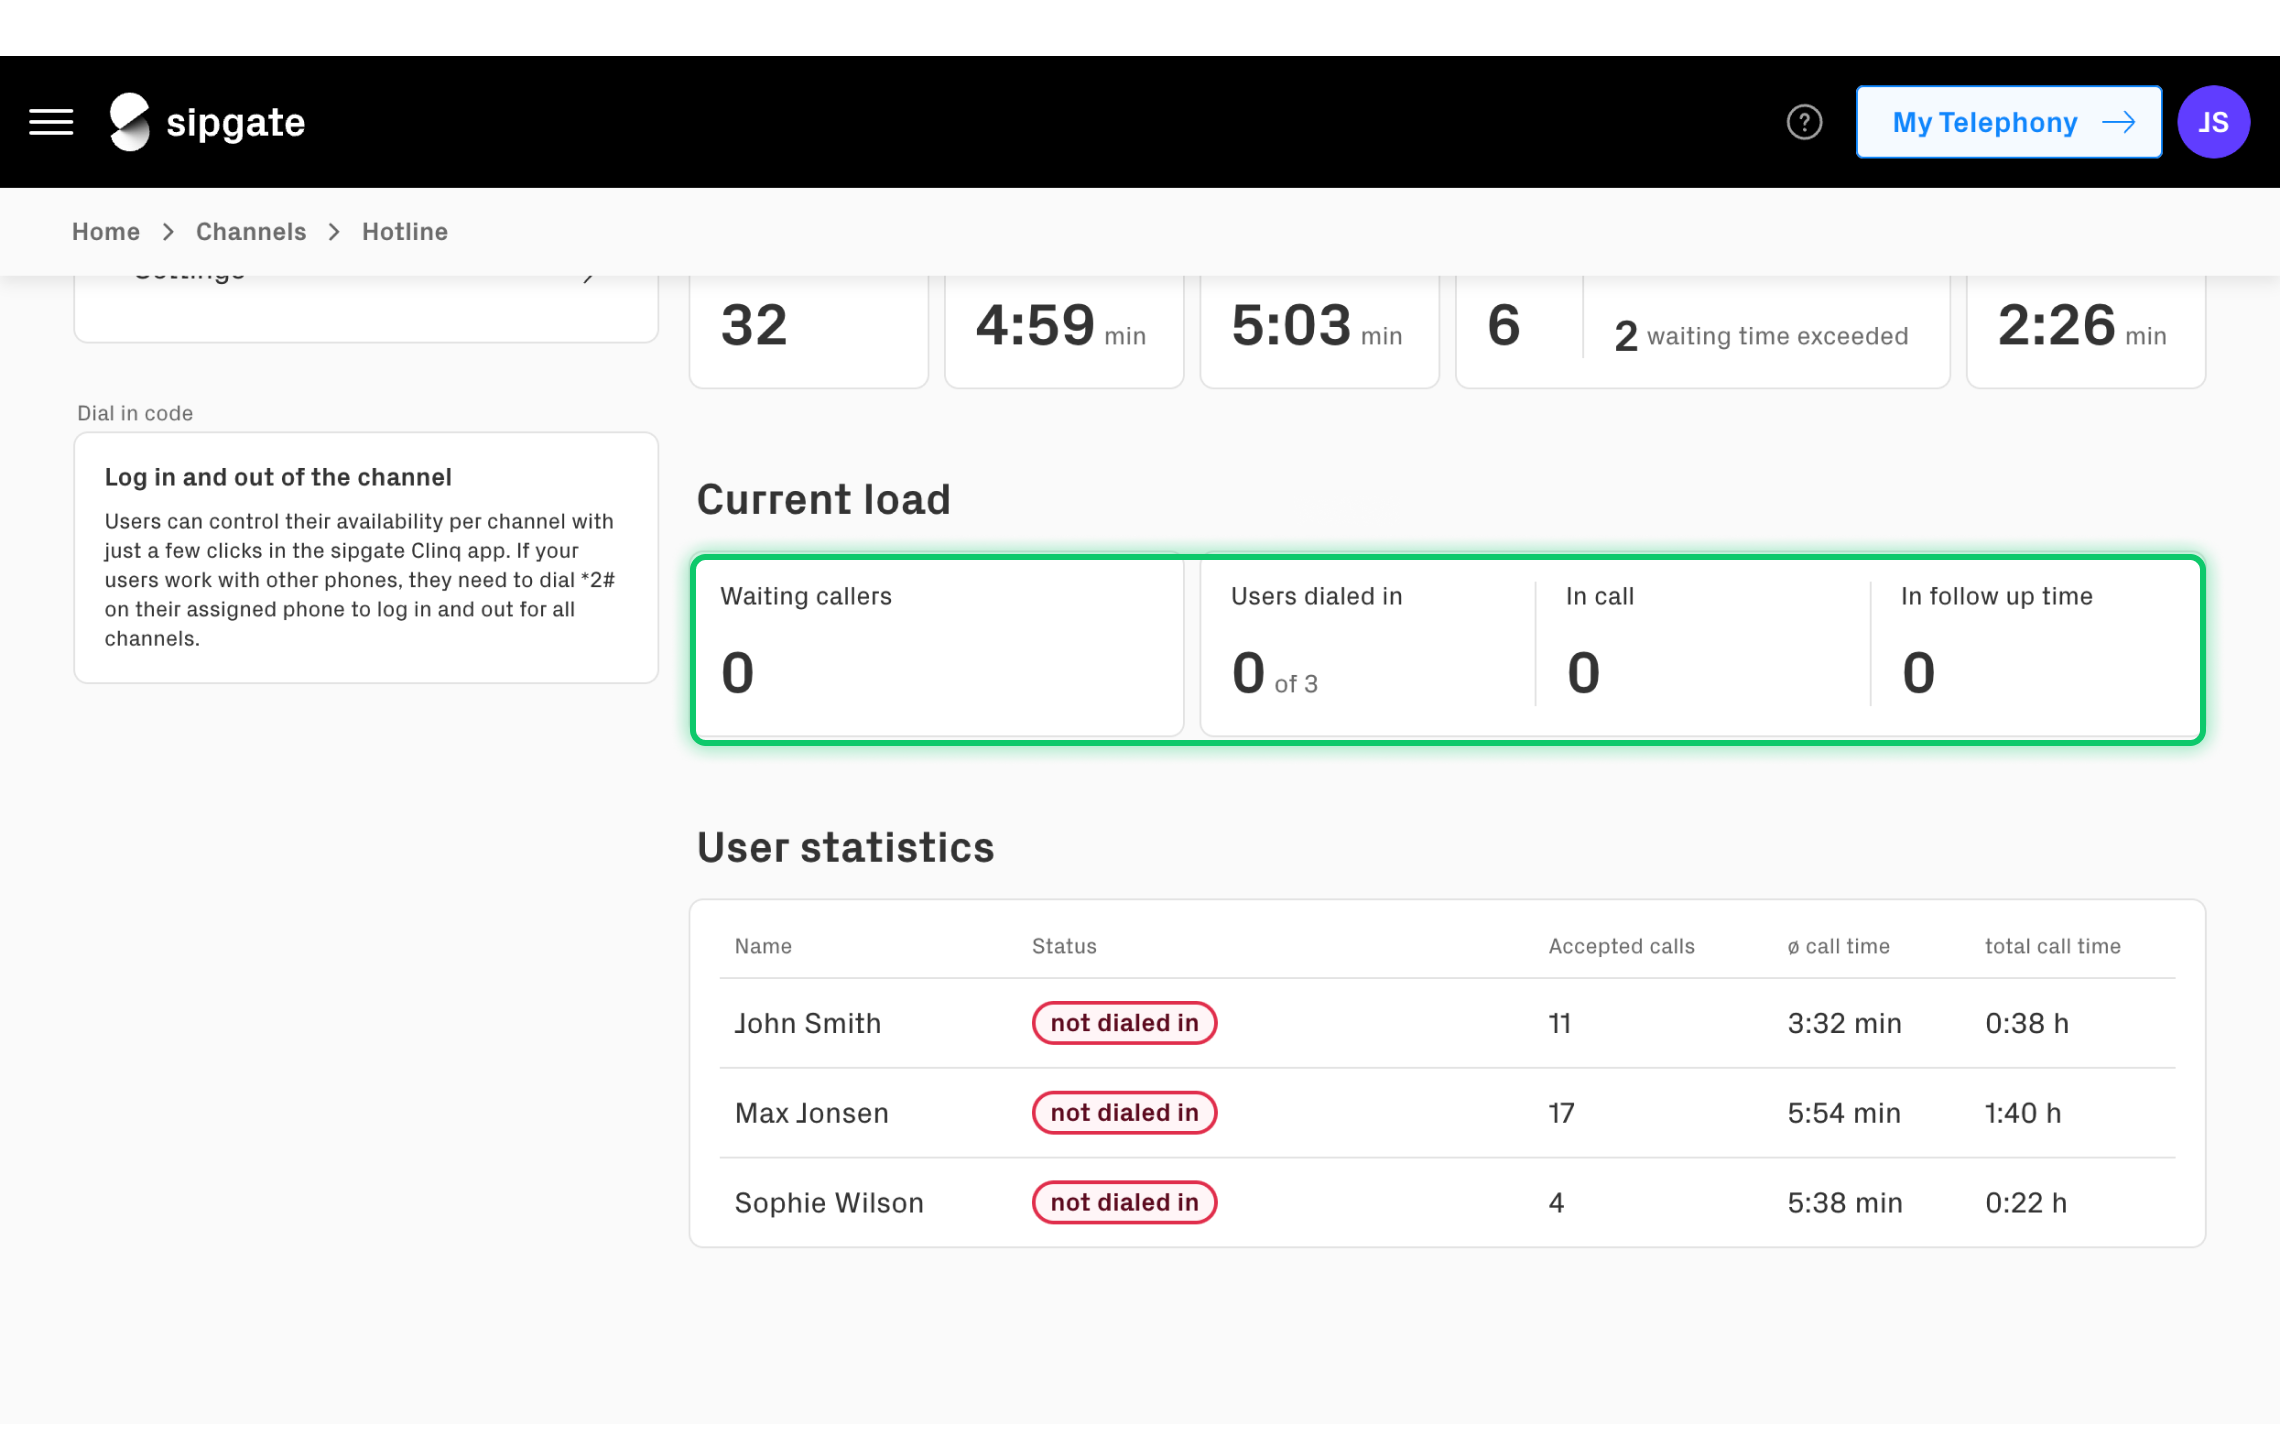Click the Dial in code label

tap(135, 413)
